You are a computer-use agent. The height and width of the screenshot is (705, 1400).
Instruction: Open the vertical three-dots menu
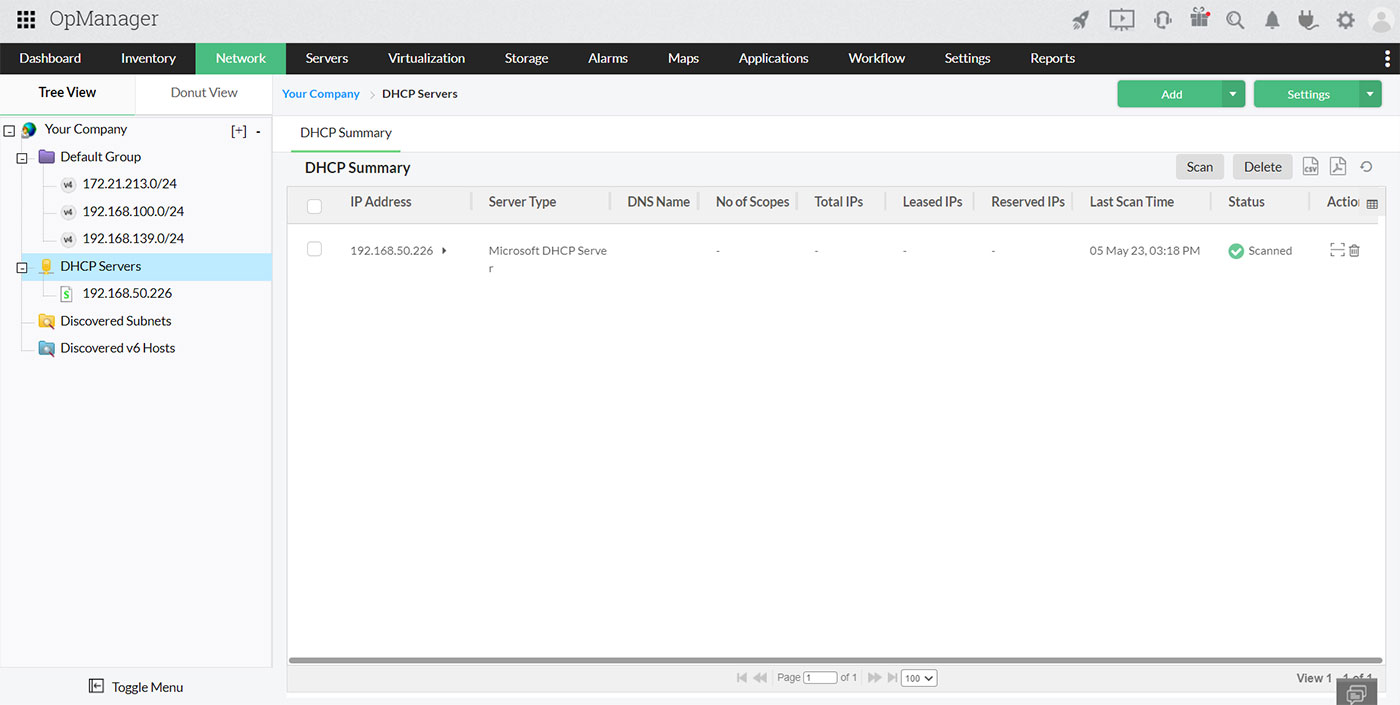pyautogui.click(x=1386, y=58)
